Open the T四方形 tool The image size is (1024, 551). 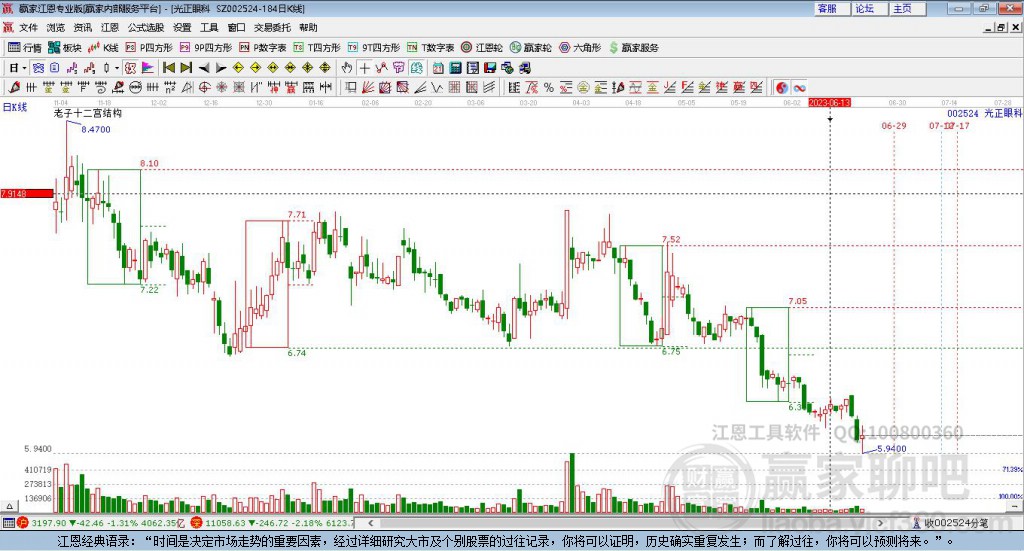[317, 48]
